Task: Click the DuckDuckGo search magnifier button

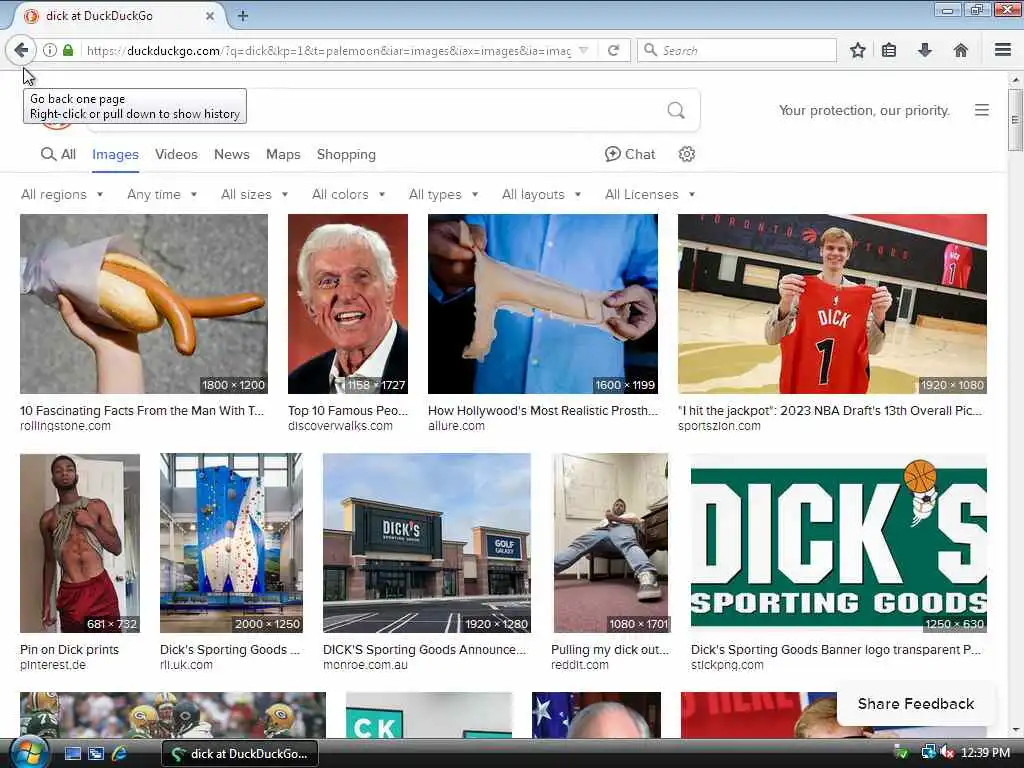Action: click(676, 110)
